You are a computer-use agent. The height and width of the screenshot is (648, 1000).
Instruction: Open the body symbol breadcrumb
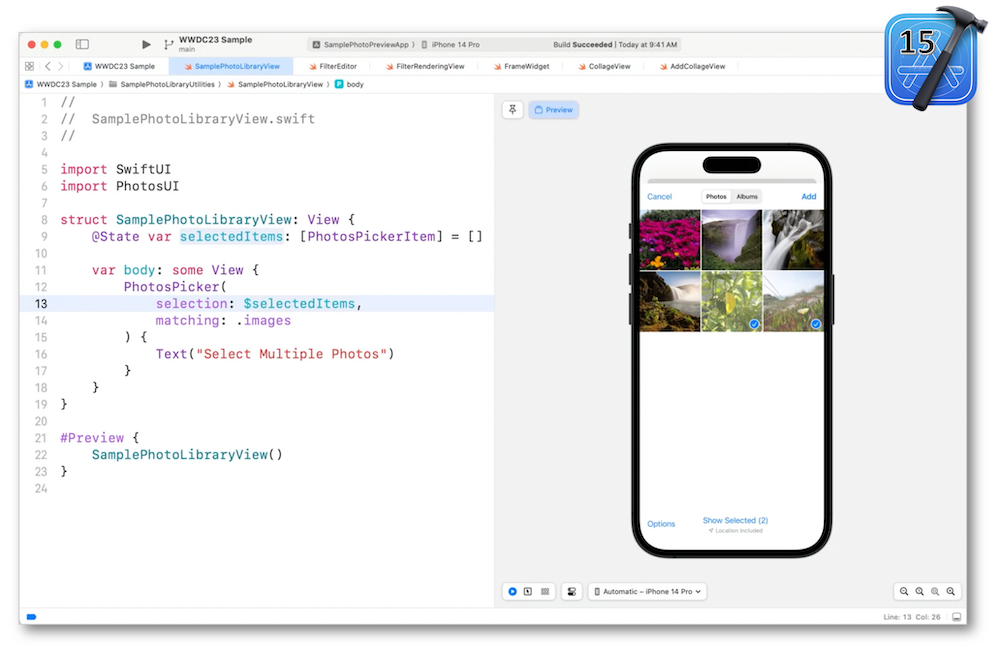pos(349,84)
